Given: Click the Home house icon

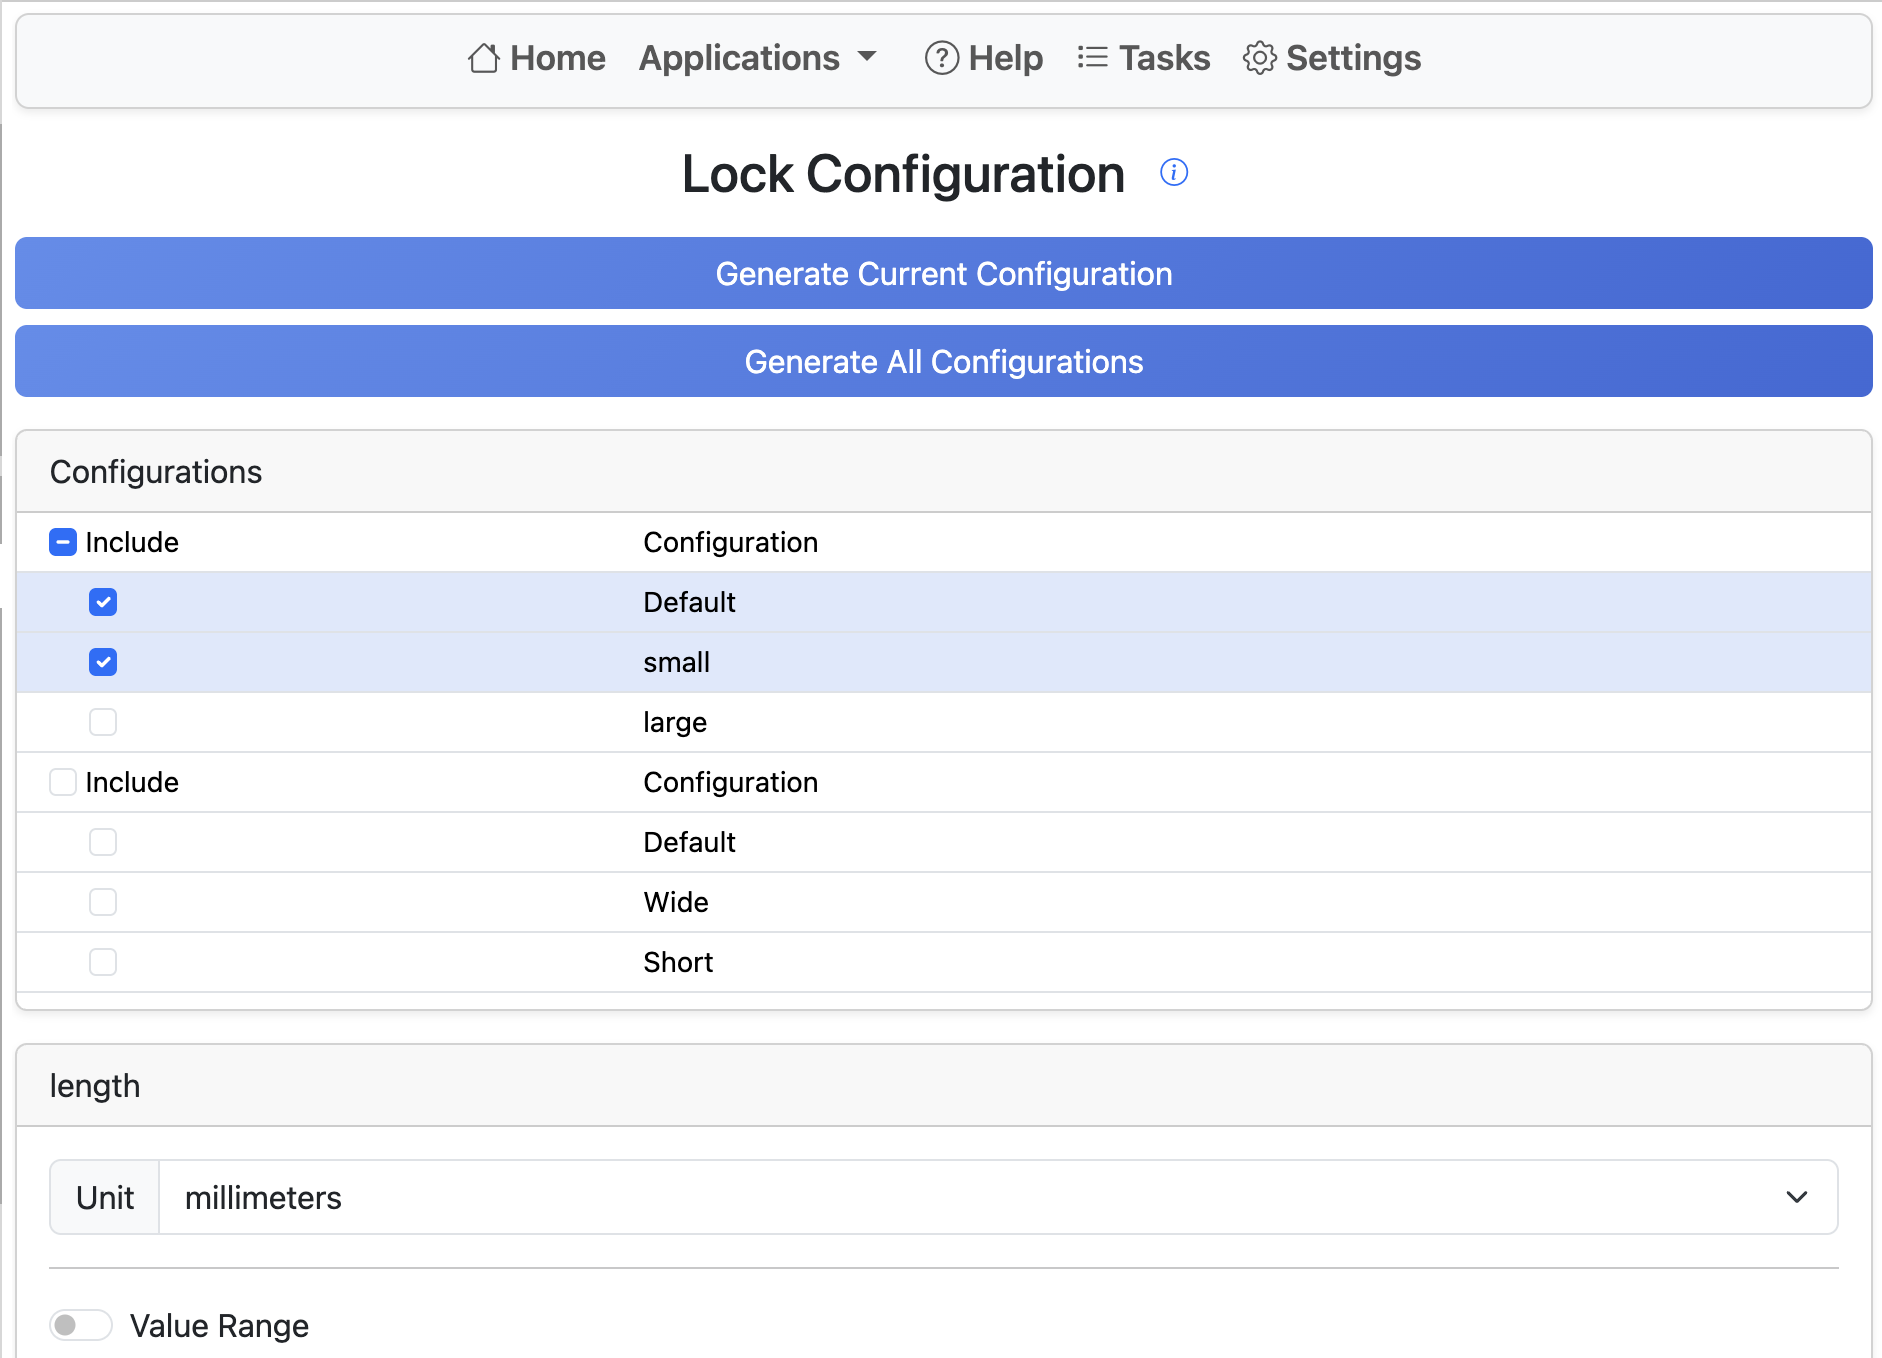Looking at the screenshot, I should (483, 58).
